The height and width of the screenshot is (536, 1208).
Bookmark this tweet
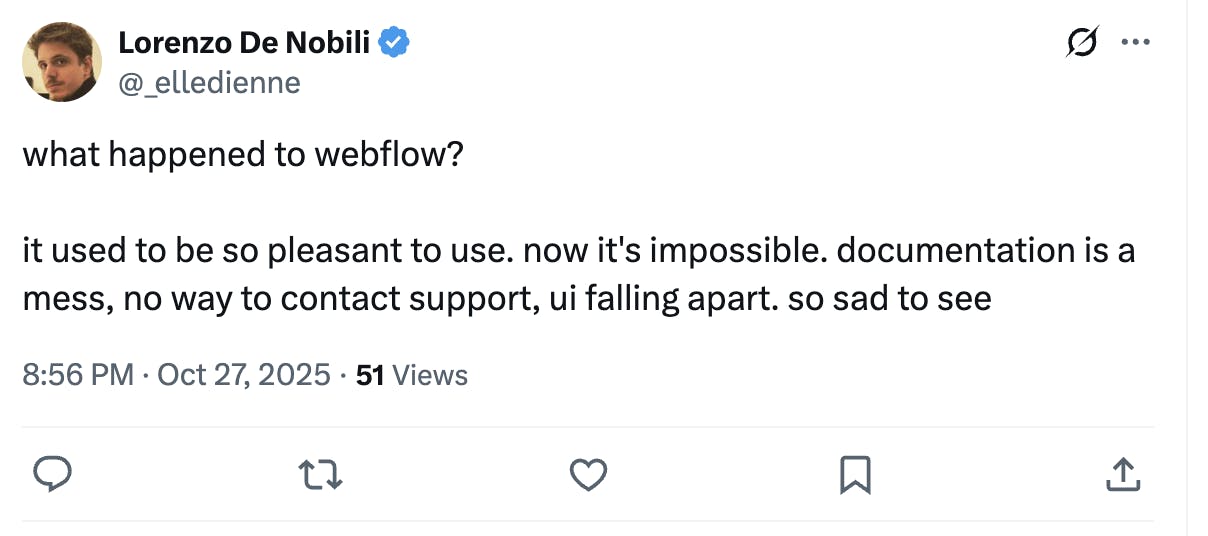coord(855,475)
